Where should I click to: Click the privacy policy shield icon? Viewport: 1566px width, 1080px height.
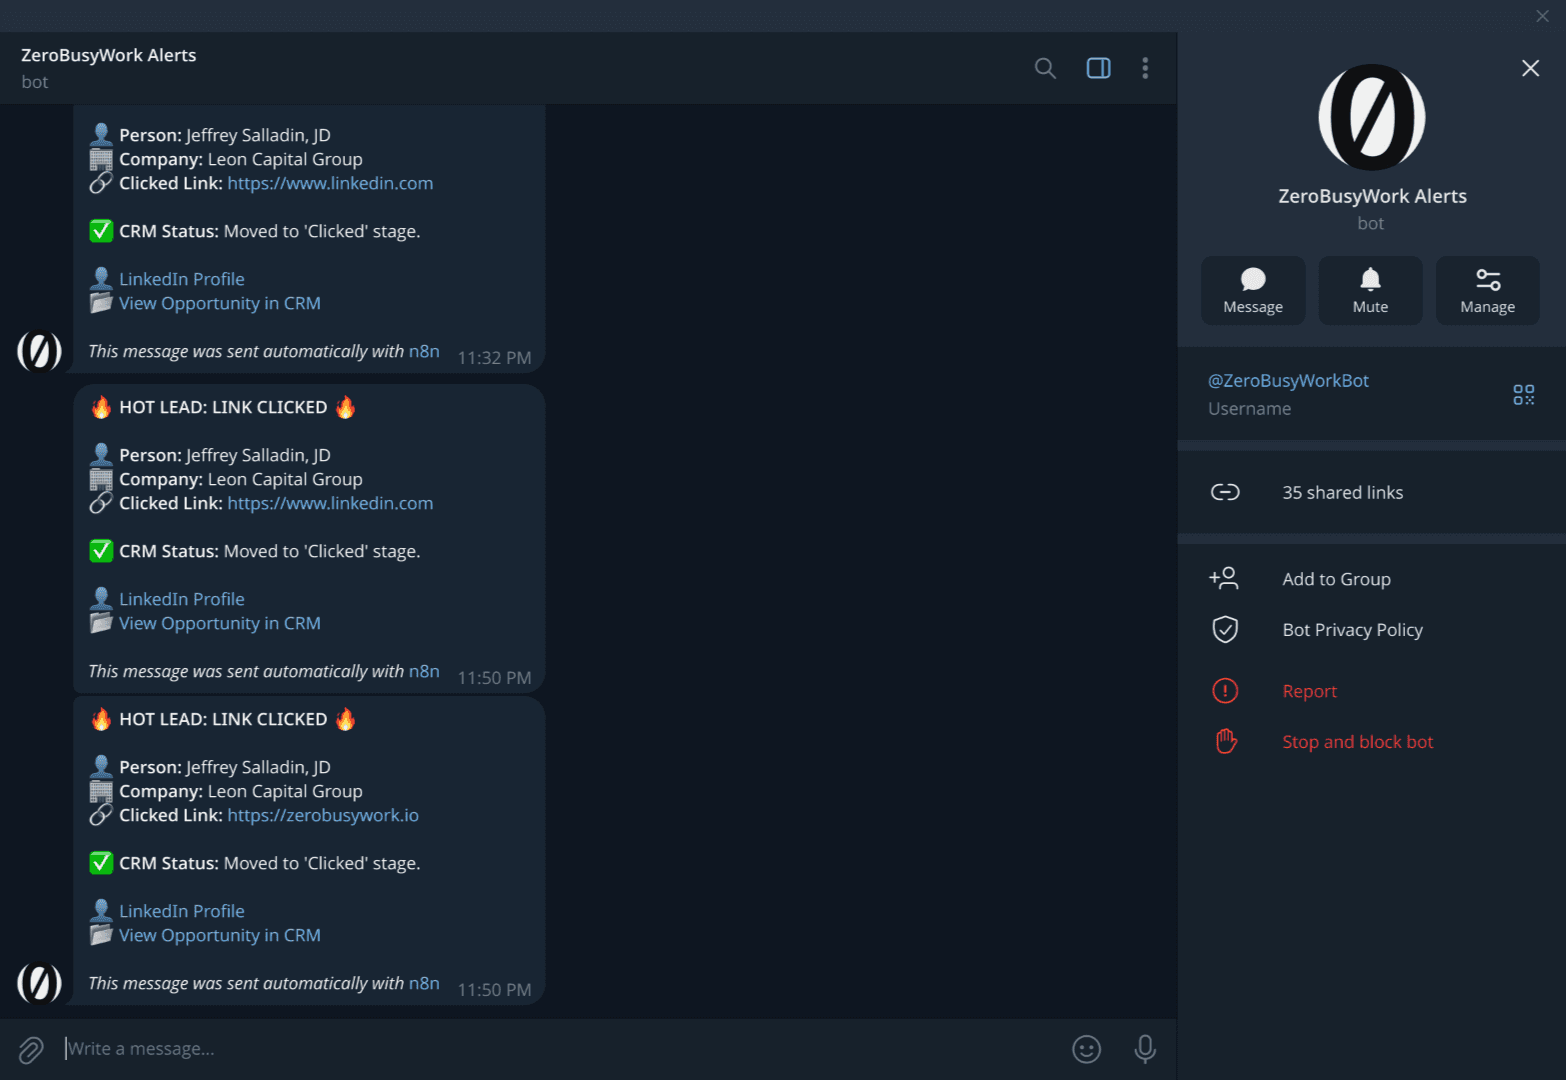click(1225, 629)
